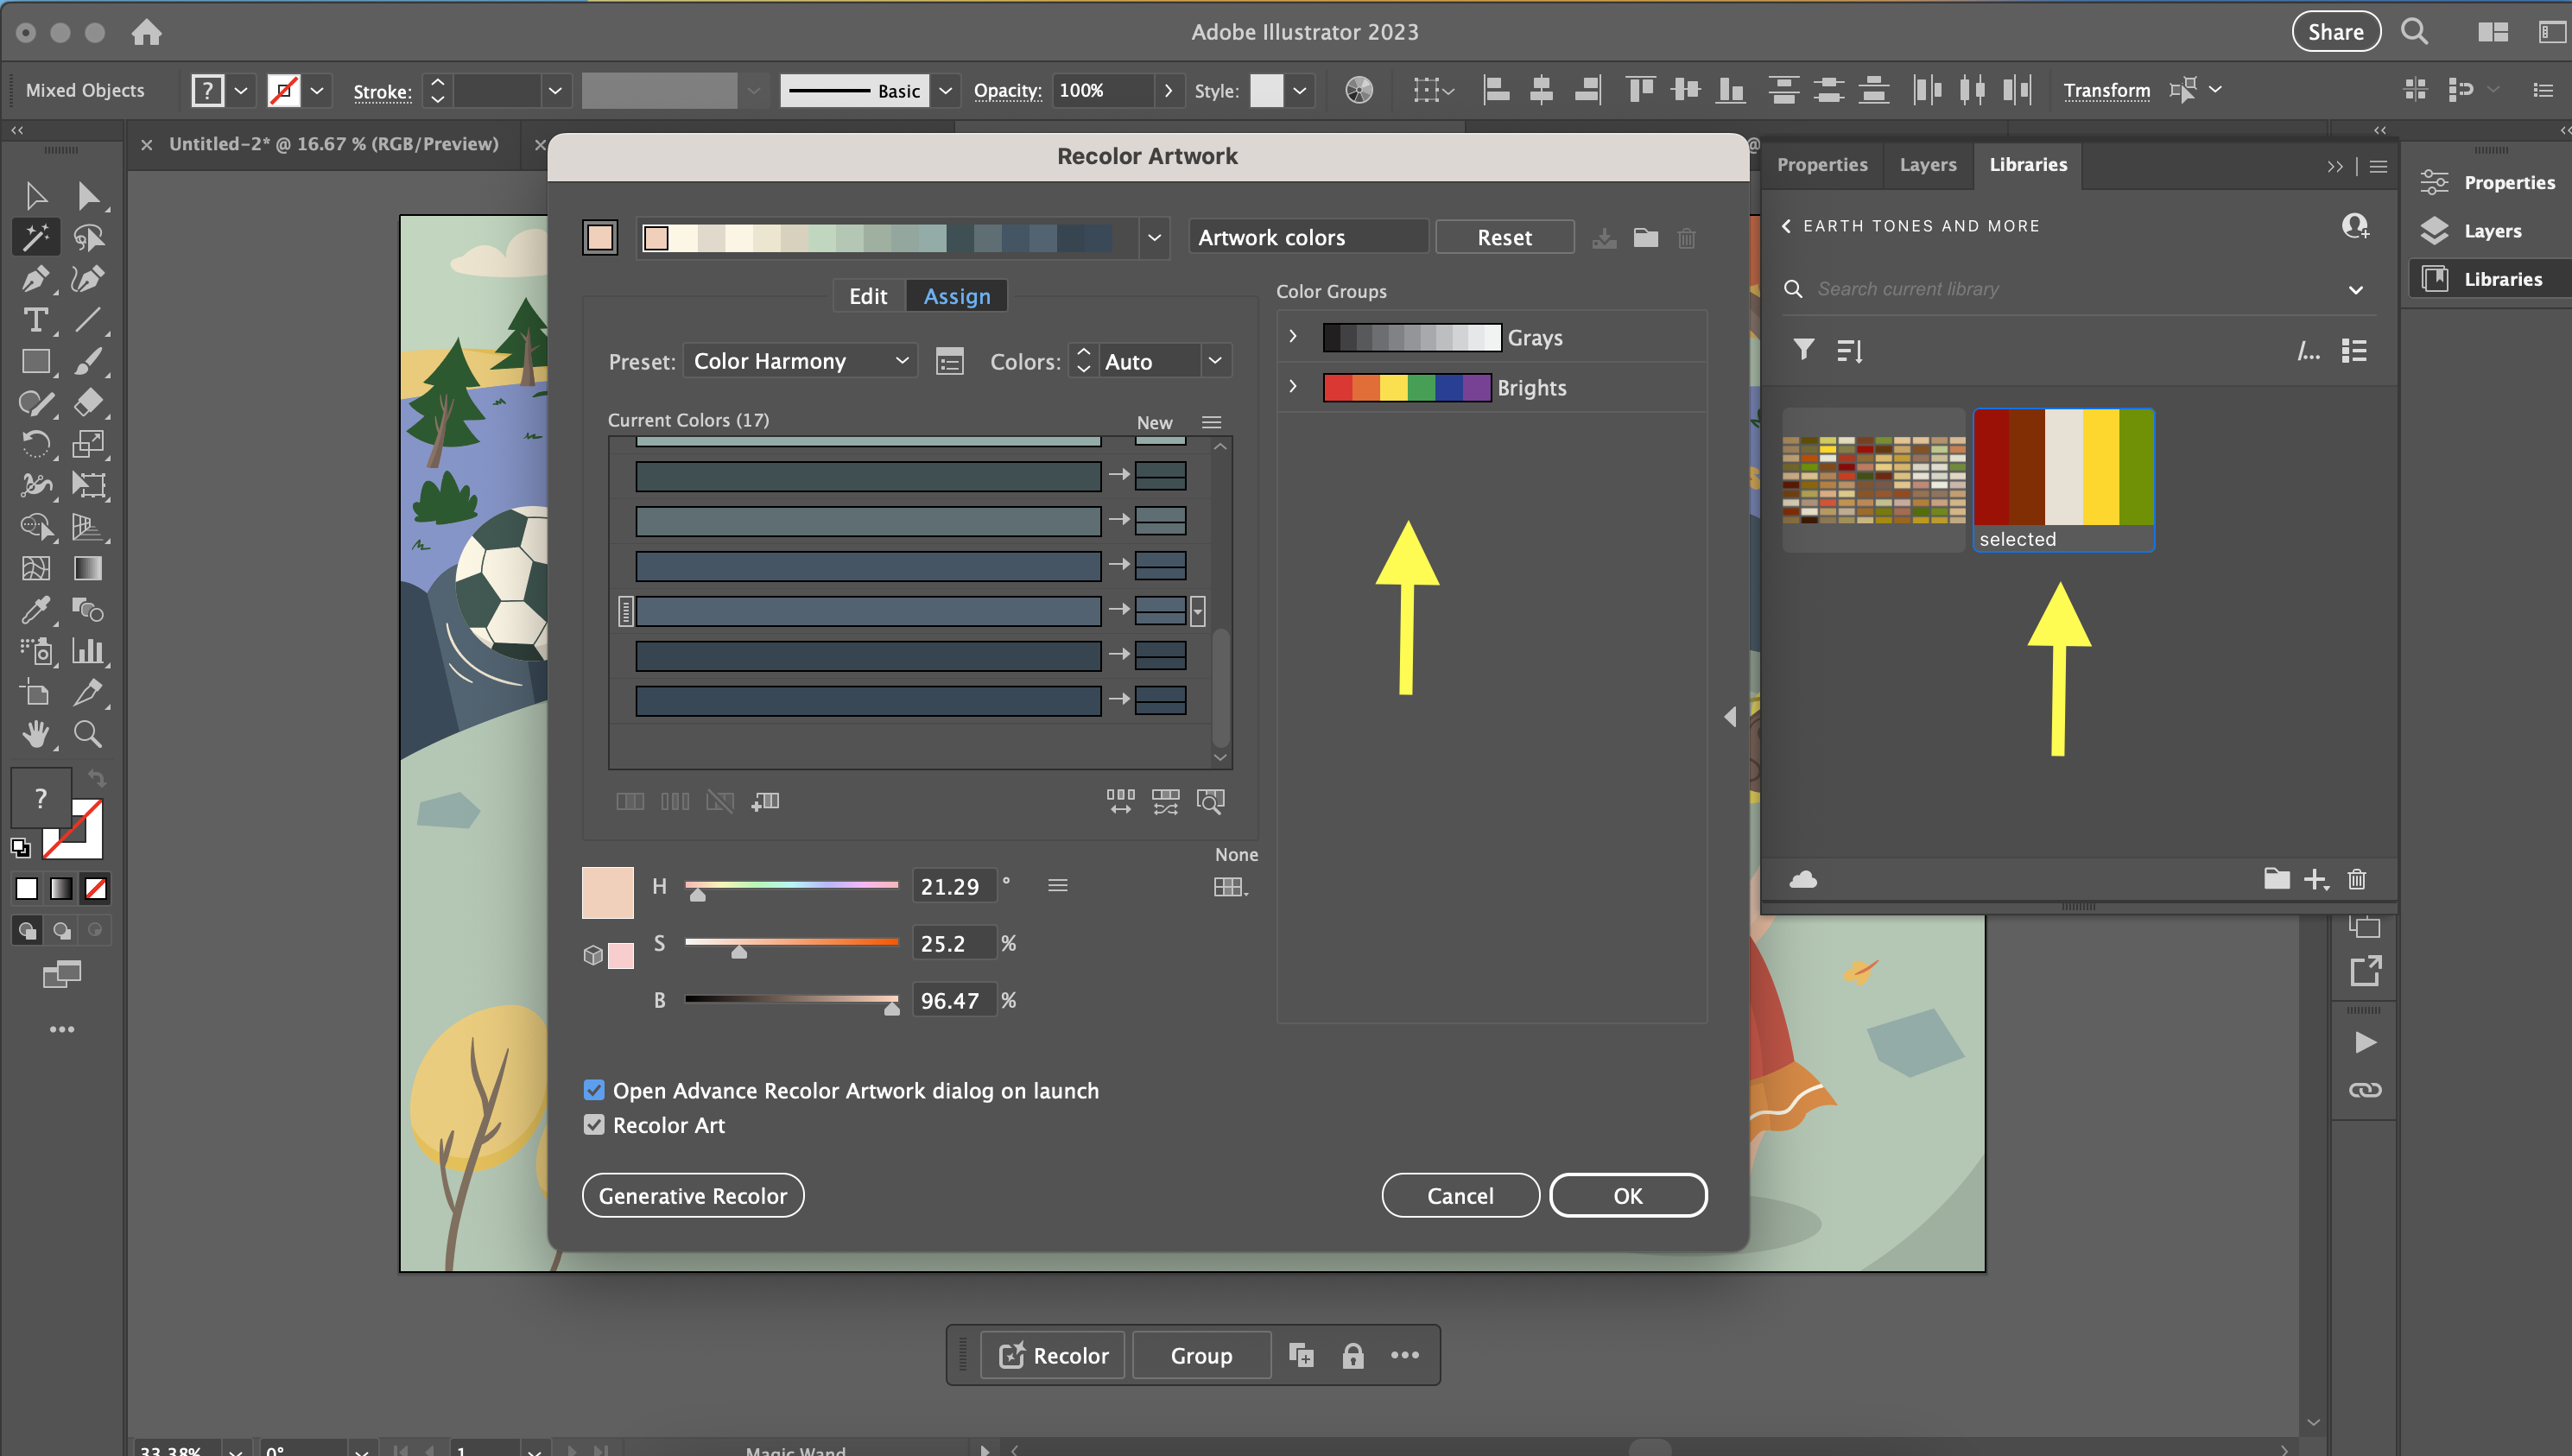This screenshot has height=1456, width=2572.
Task: Expand the Brights color group
Action: pos(1293,387)
